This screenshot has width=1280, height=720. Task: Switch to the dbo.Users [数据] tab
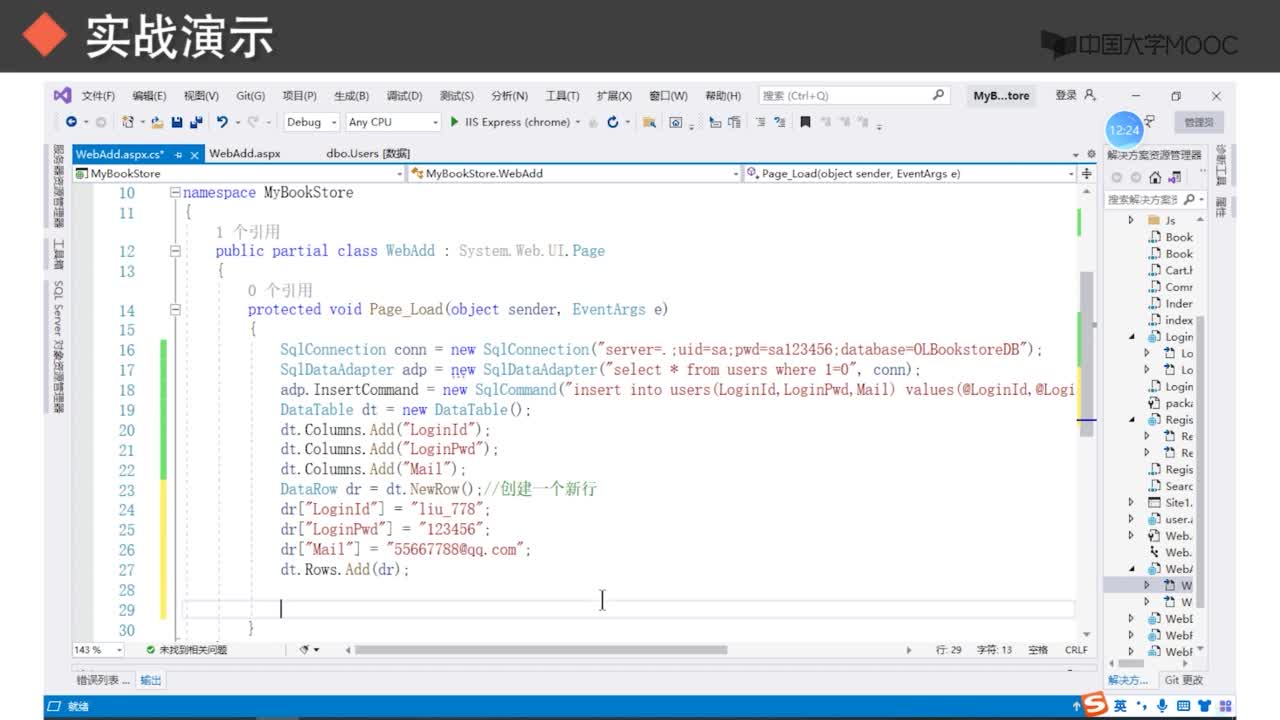(367, 154)
